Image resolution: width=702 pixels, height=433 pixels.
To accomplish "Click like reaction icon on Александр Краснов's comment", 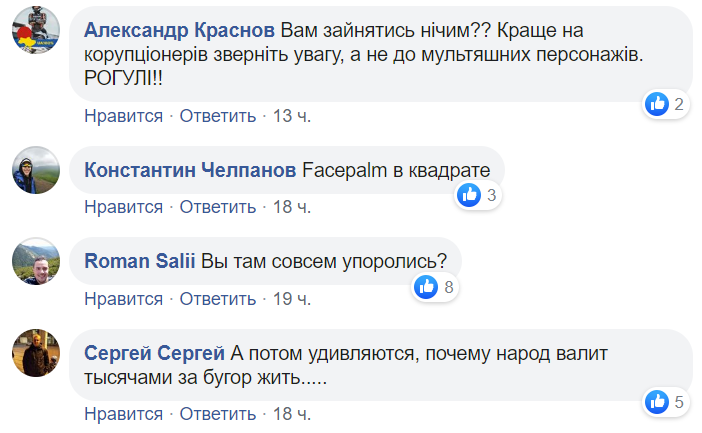I will tap(657, 104).
